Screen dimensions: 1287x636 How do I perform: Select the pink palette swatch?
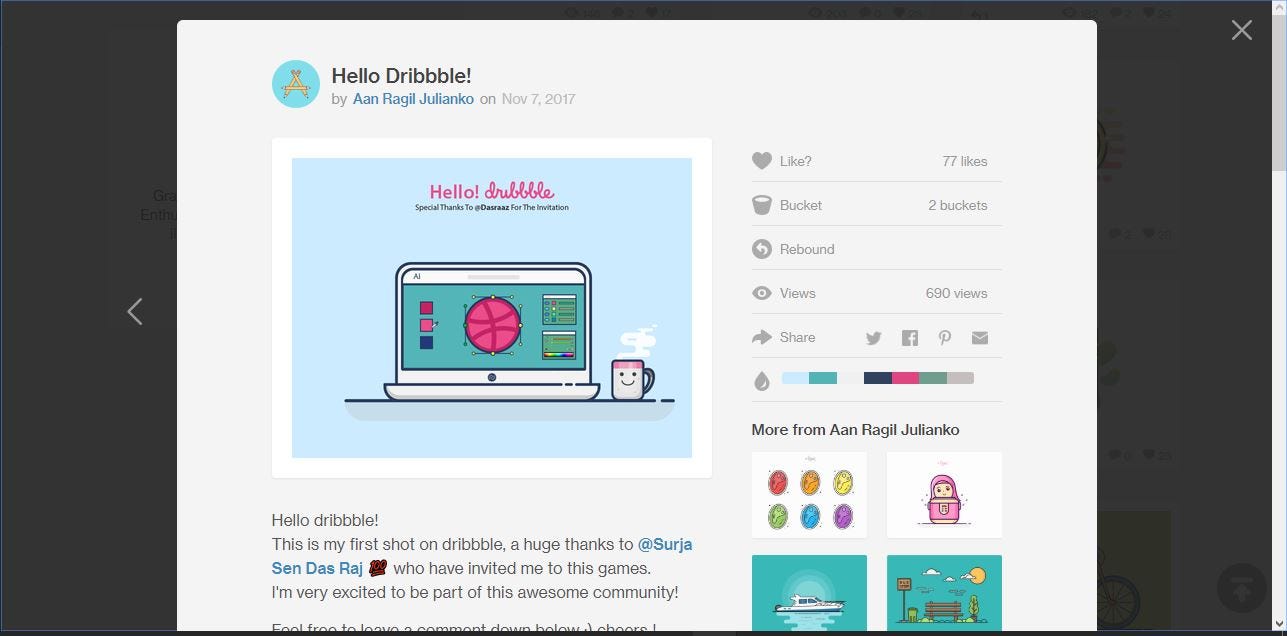(x=905, y=378)
